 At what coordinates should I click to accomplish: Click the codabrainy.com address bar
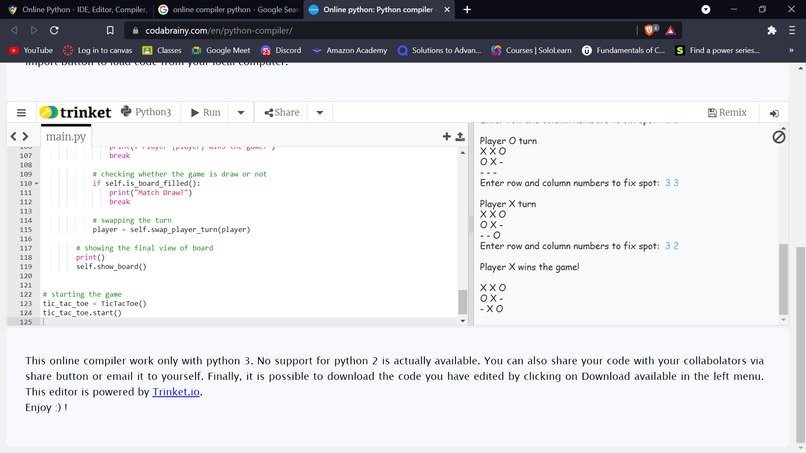380,30
